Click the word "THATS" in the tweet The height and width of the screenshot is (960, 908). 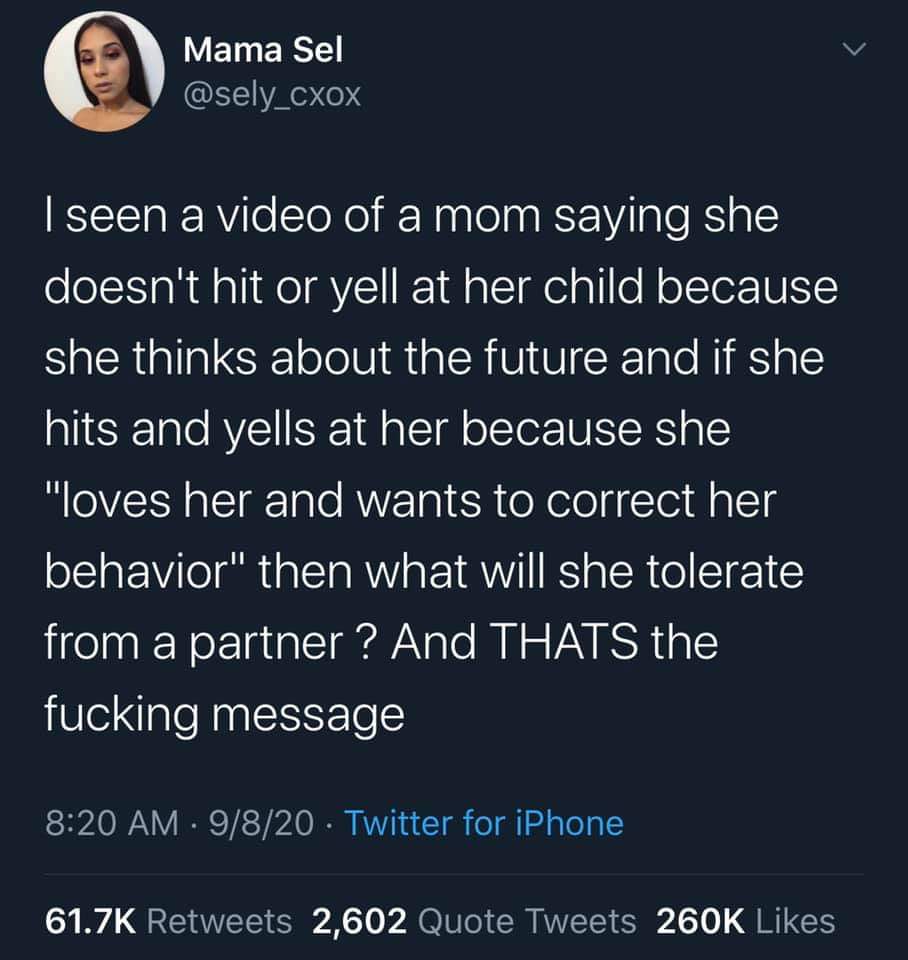(564, 642)
